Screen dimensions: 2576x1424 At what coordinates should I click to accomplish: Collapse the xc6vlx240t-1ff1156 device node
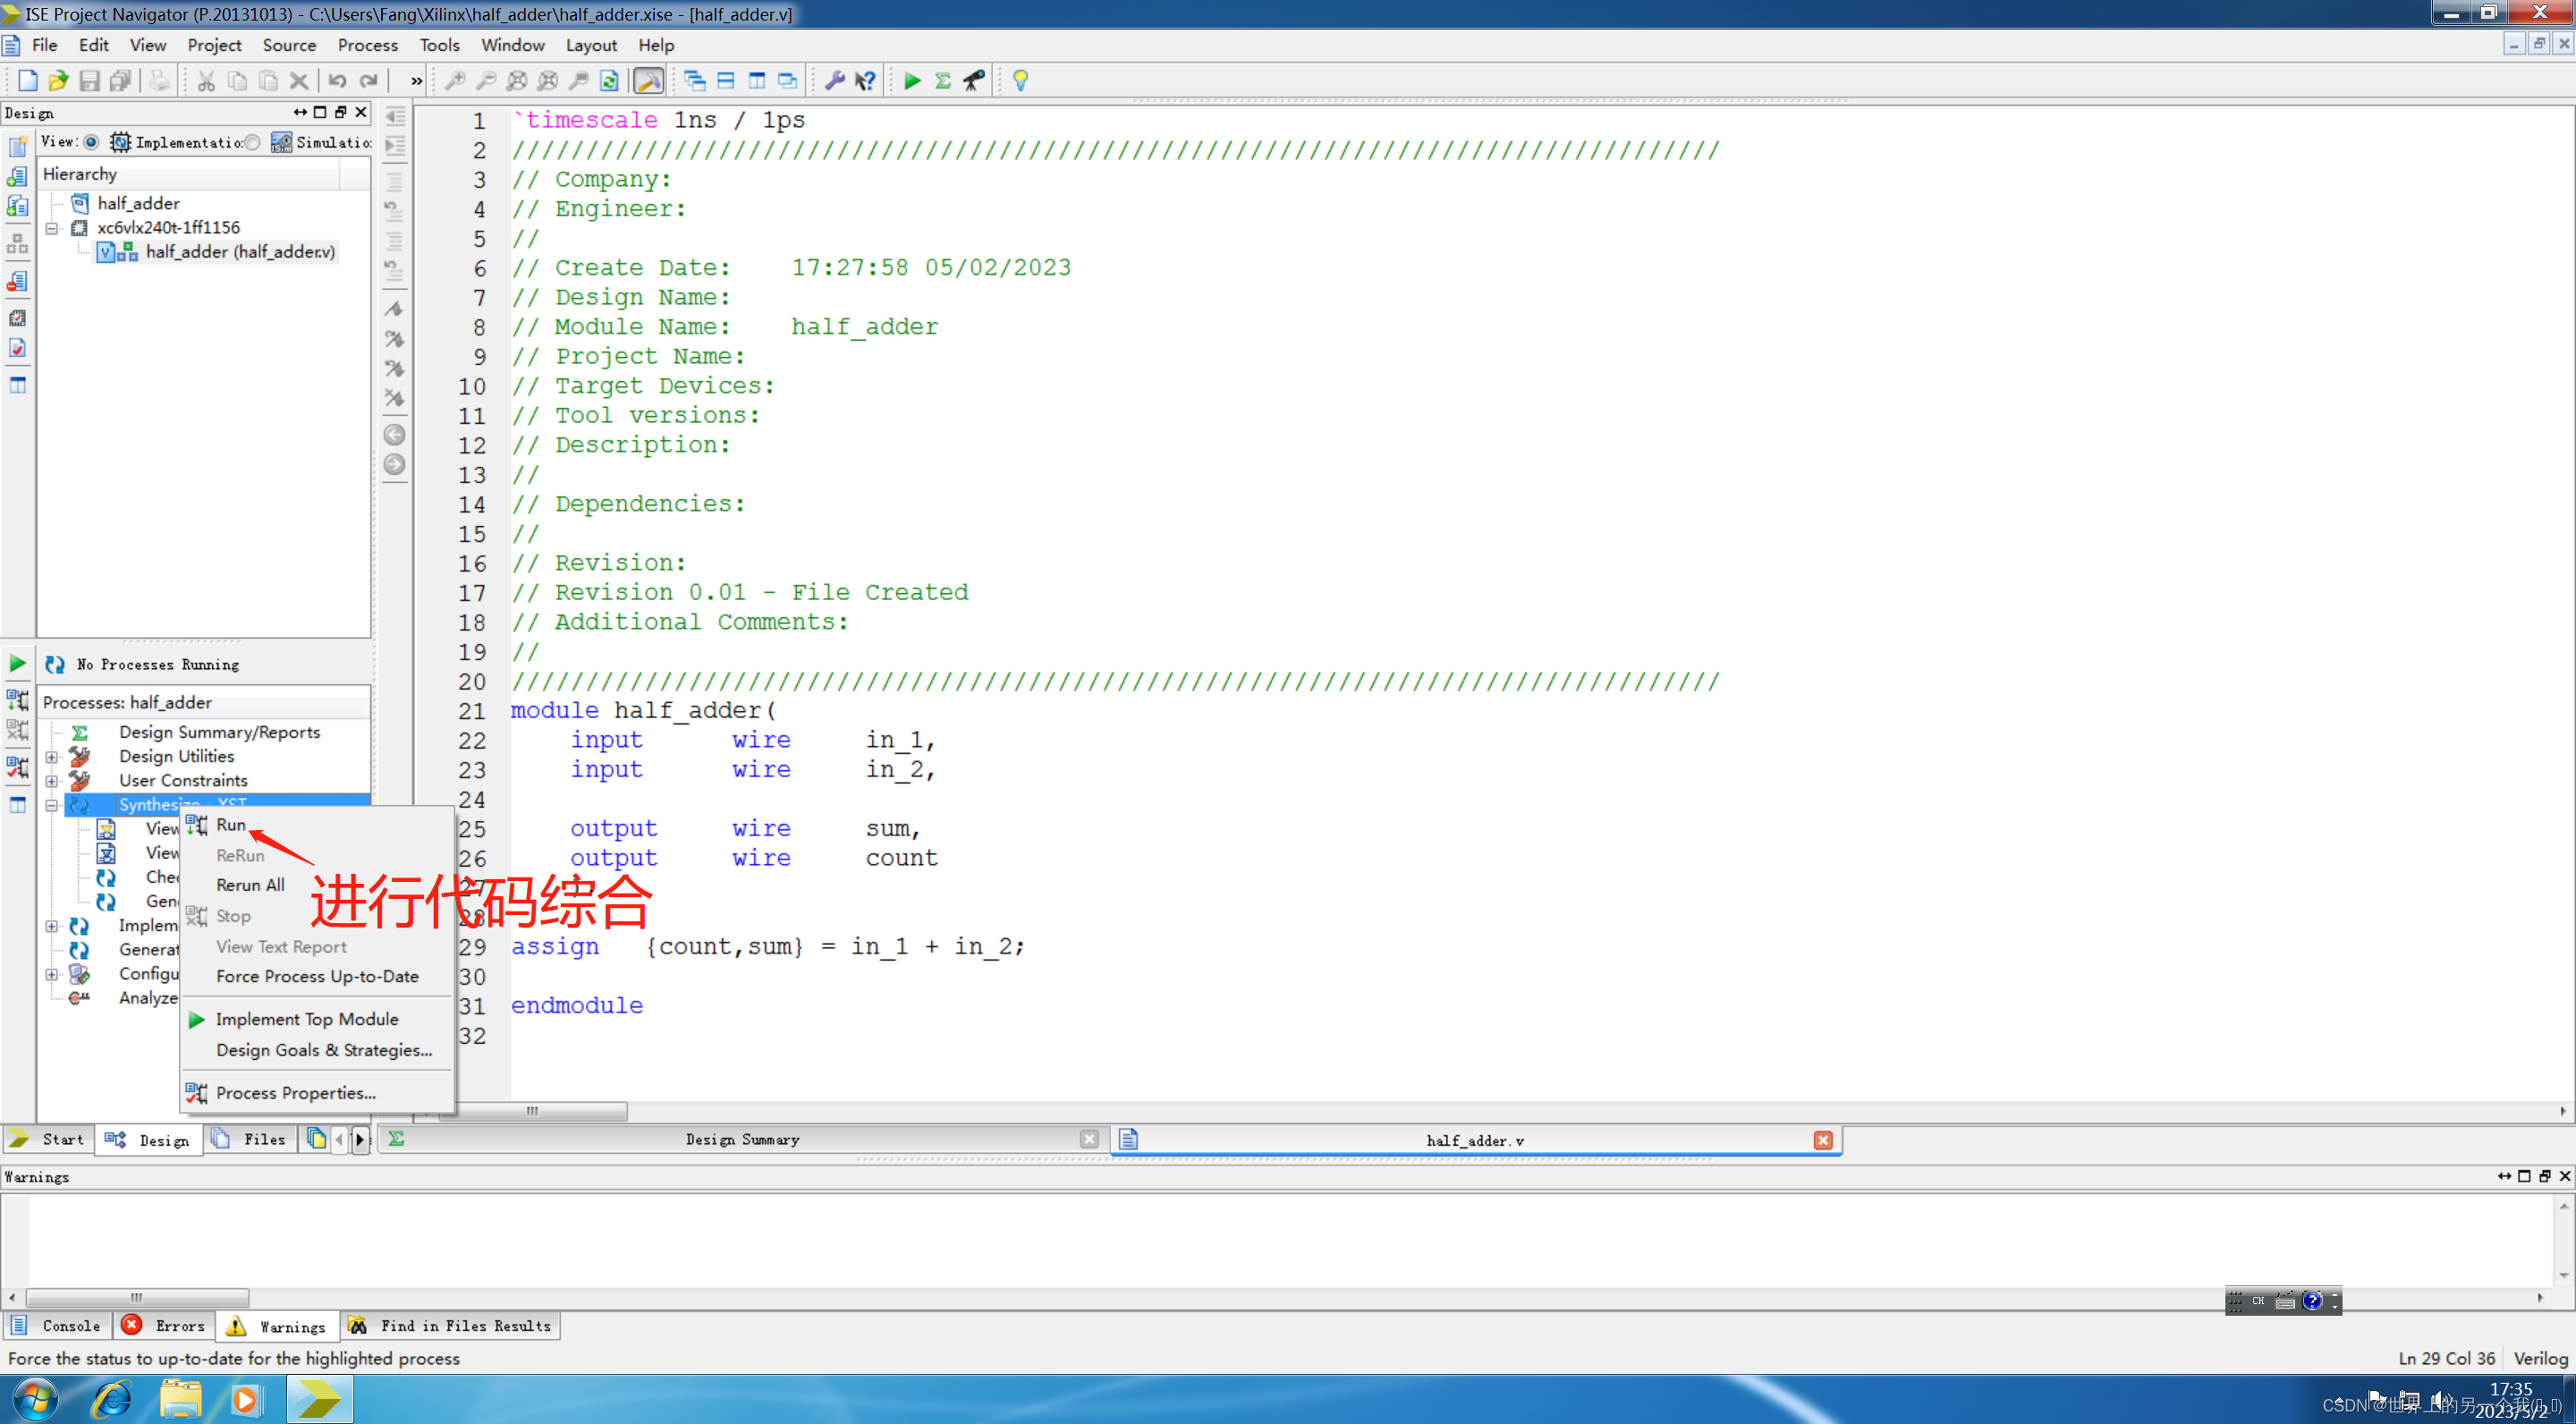[52, 228]
